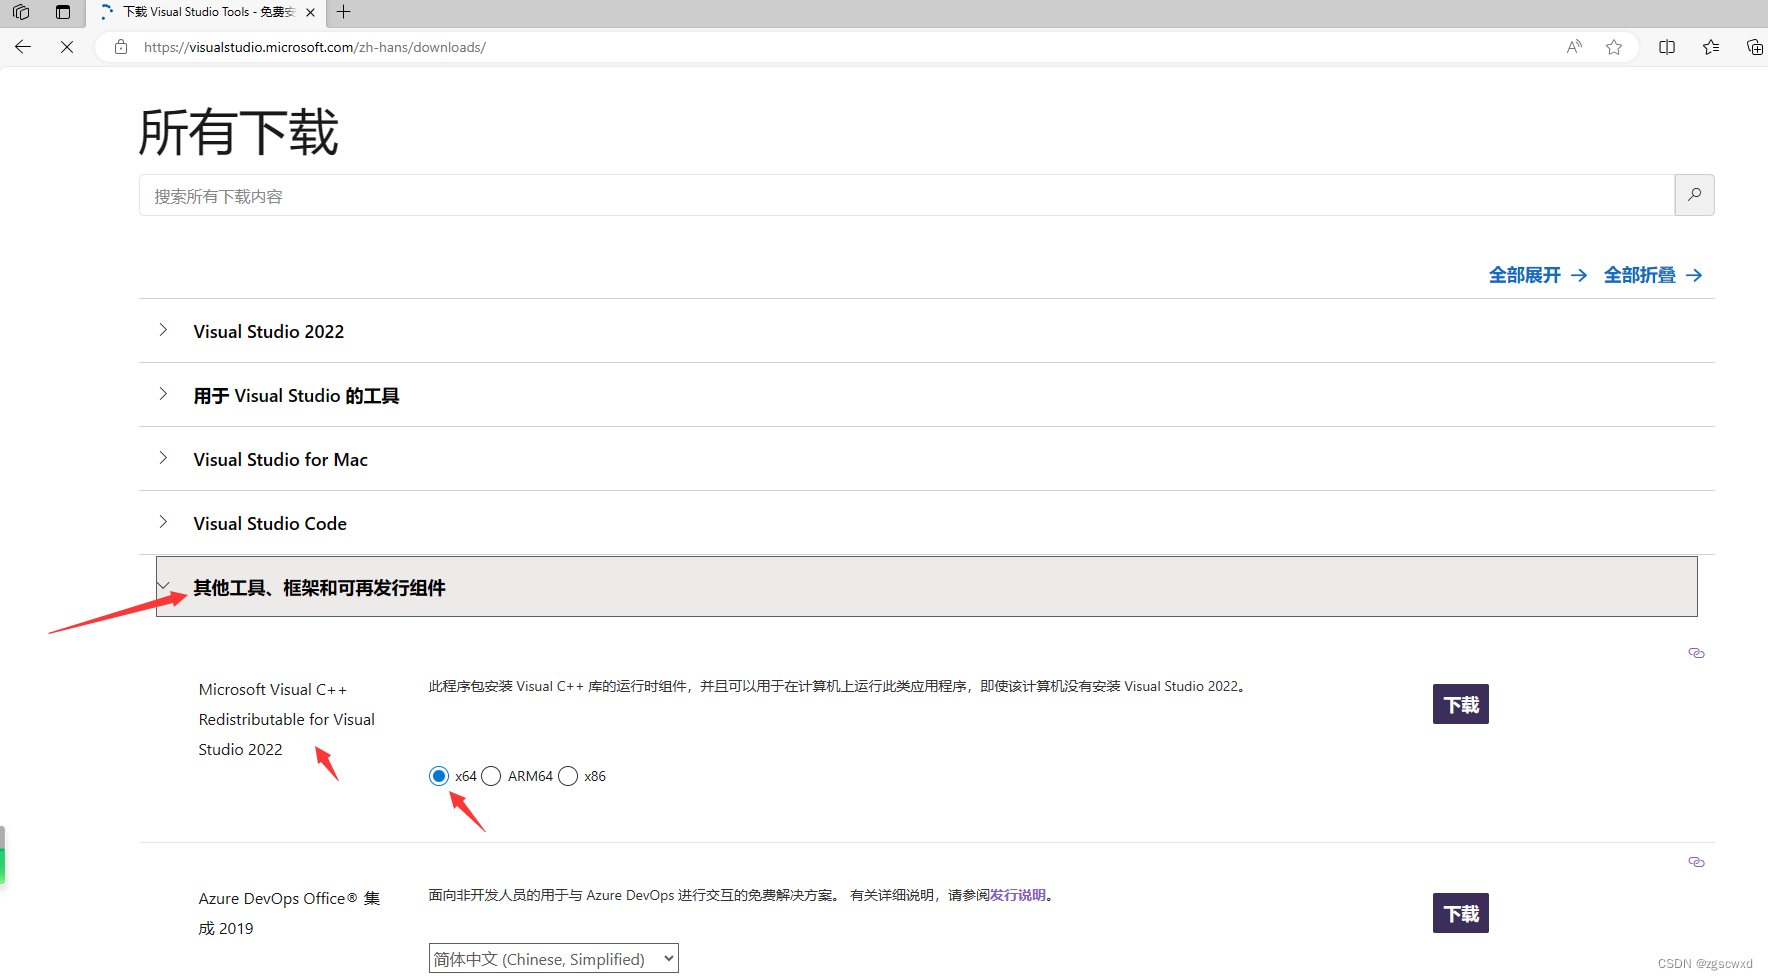Click Azure DevOps Office 集成 2019 title

pyautogui.click(x=289, y=913)
